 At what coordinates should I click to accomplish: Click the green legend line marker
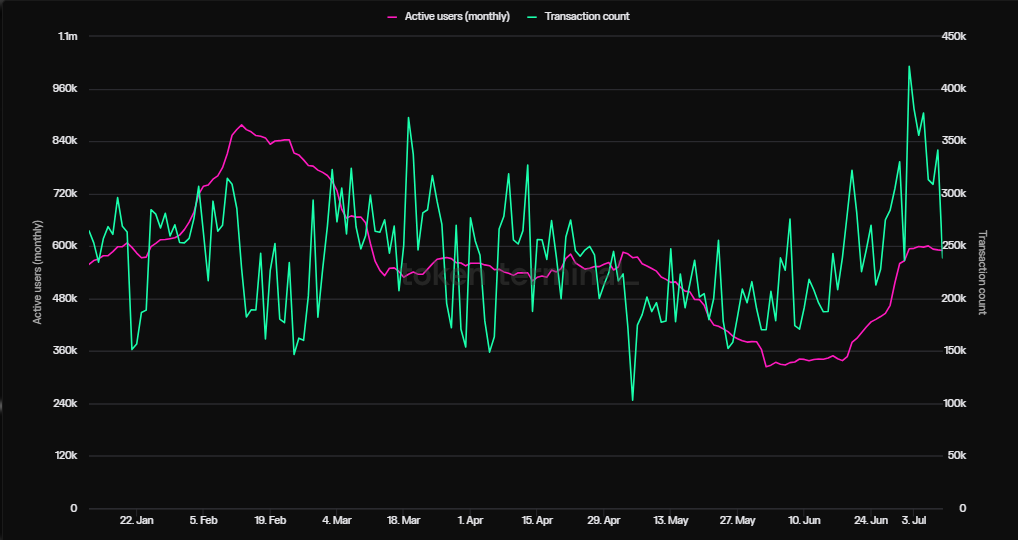pyautogui.click(x=532, y=17)
